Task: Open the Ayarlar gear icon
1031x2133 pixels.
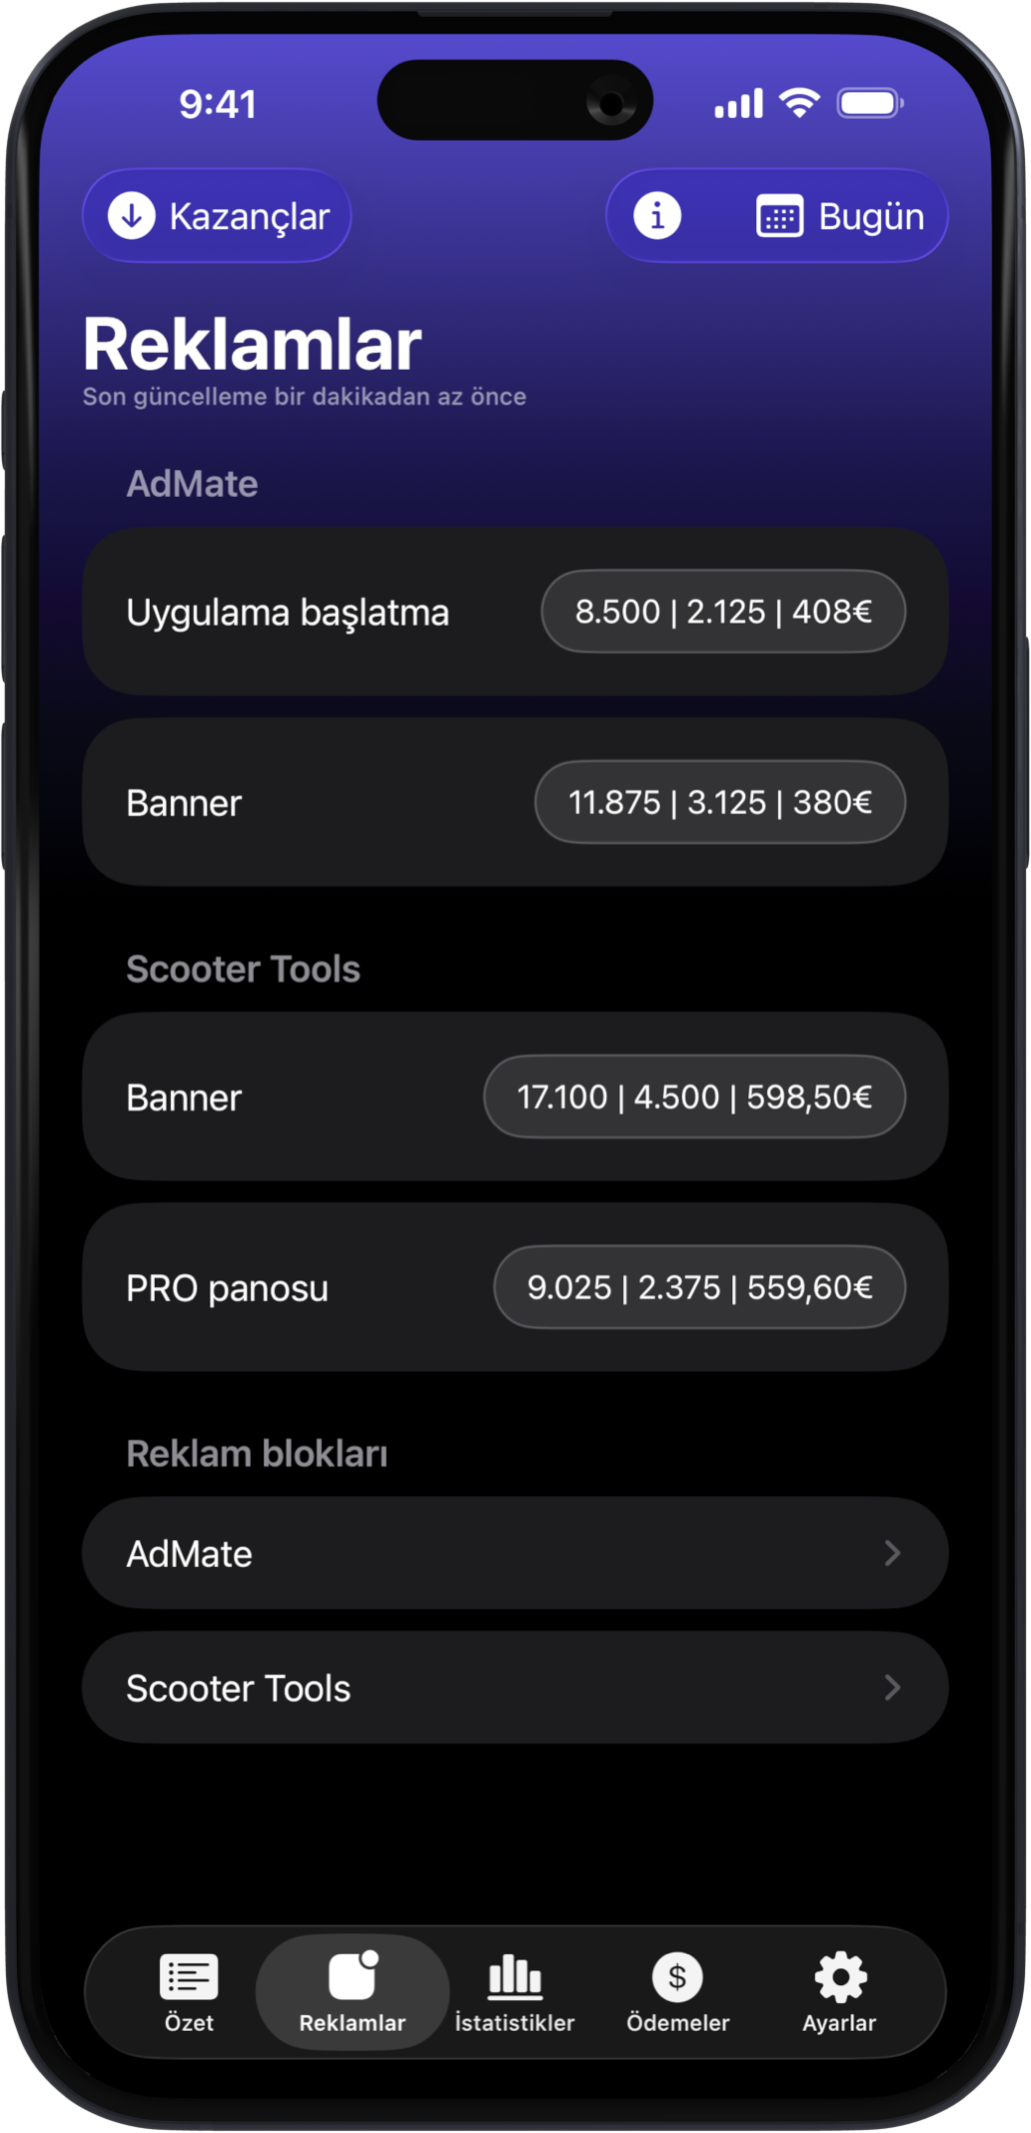Action: (840, 1976)
